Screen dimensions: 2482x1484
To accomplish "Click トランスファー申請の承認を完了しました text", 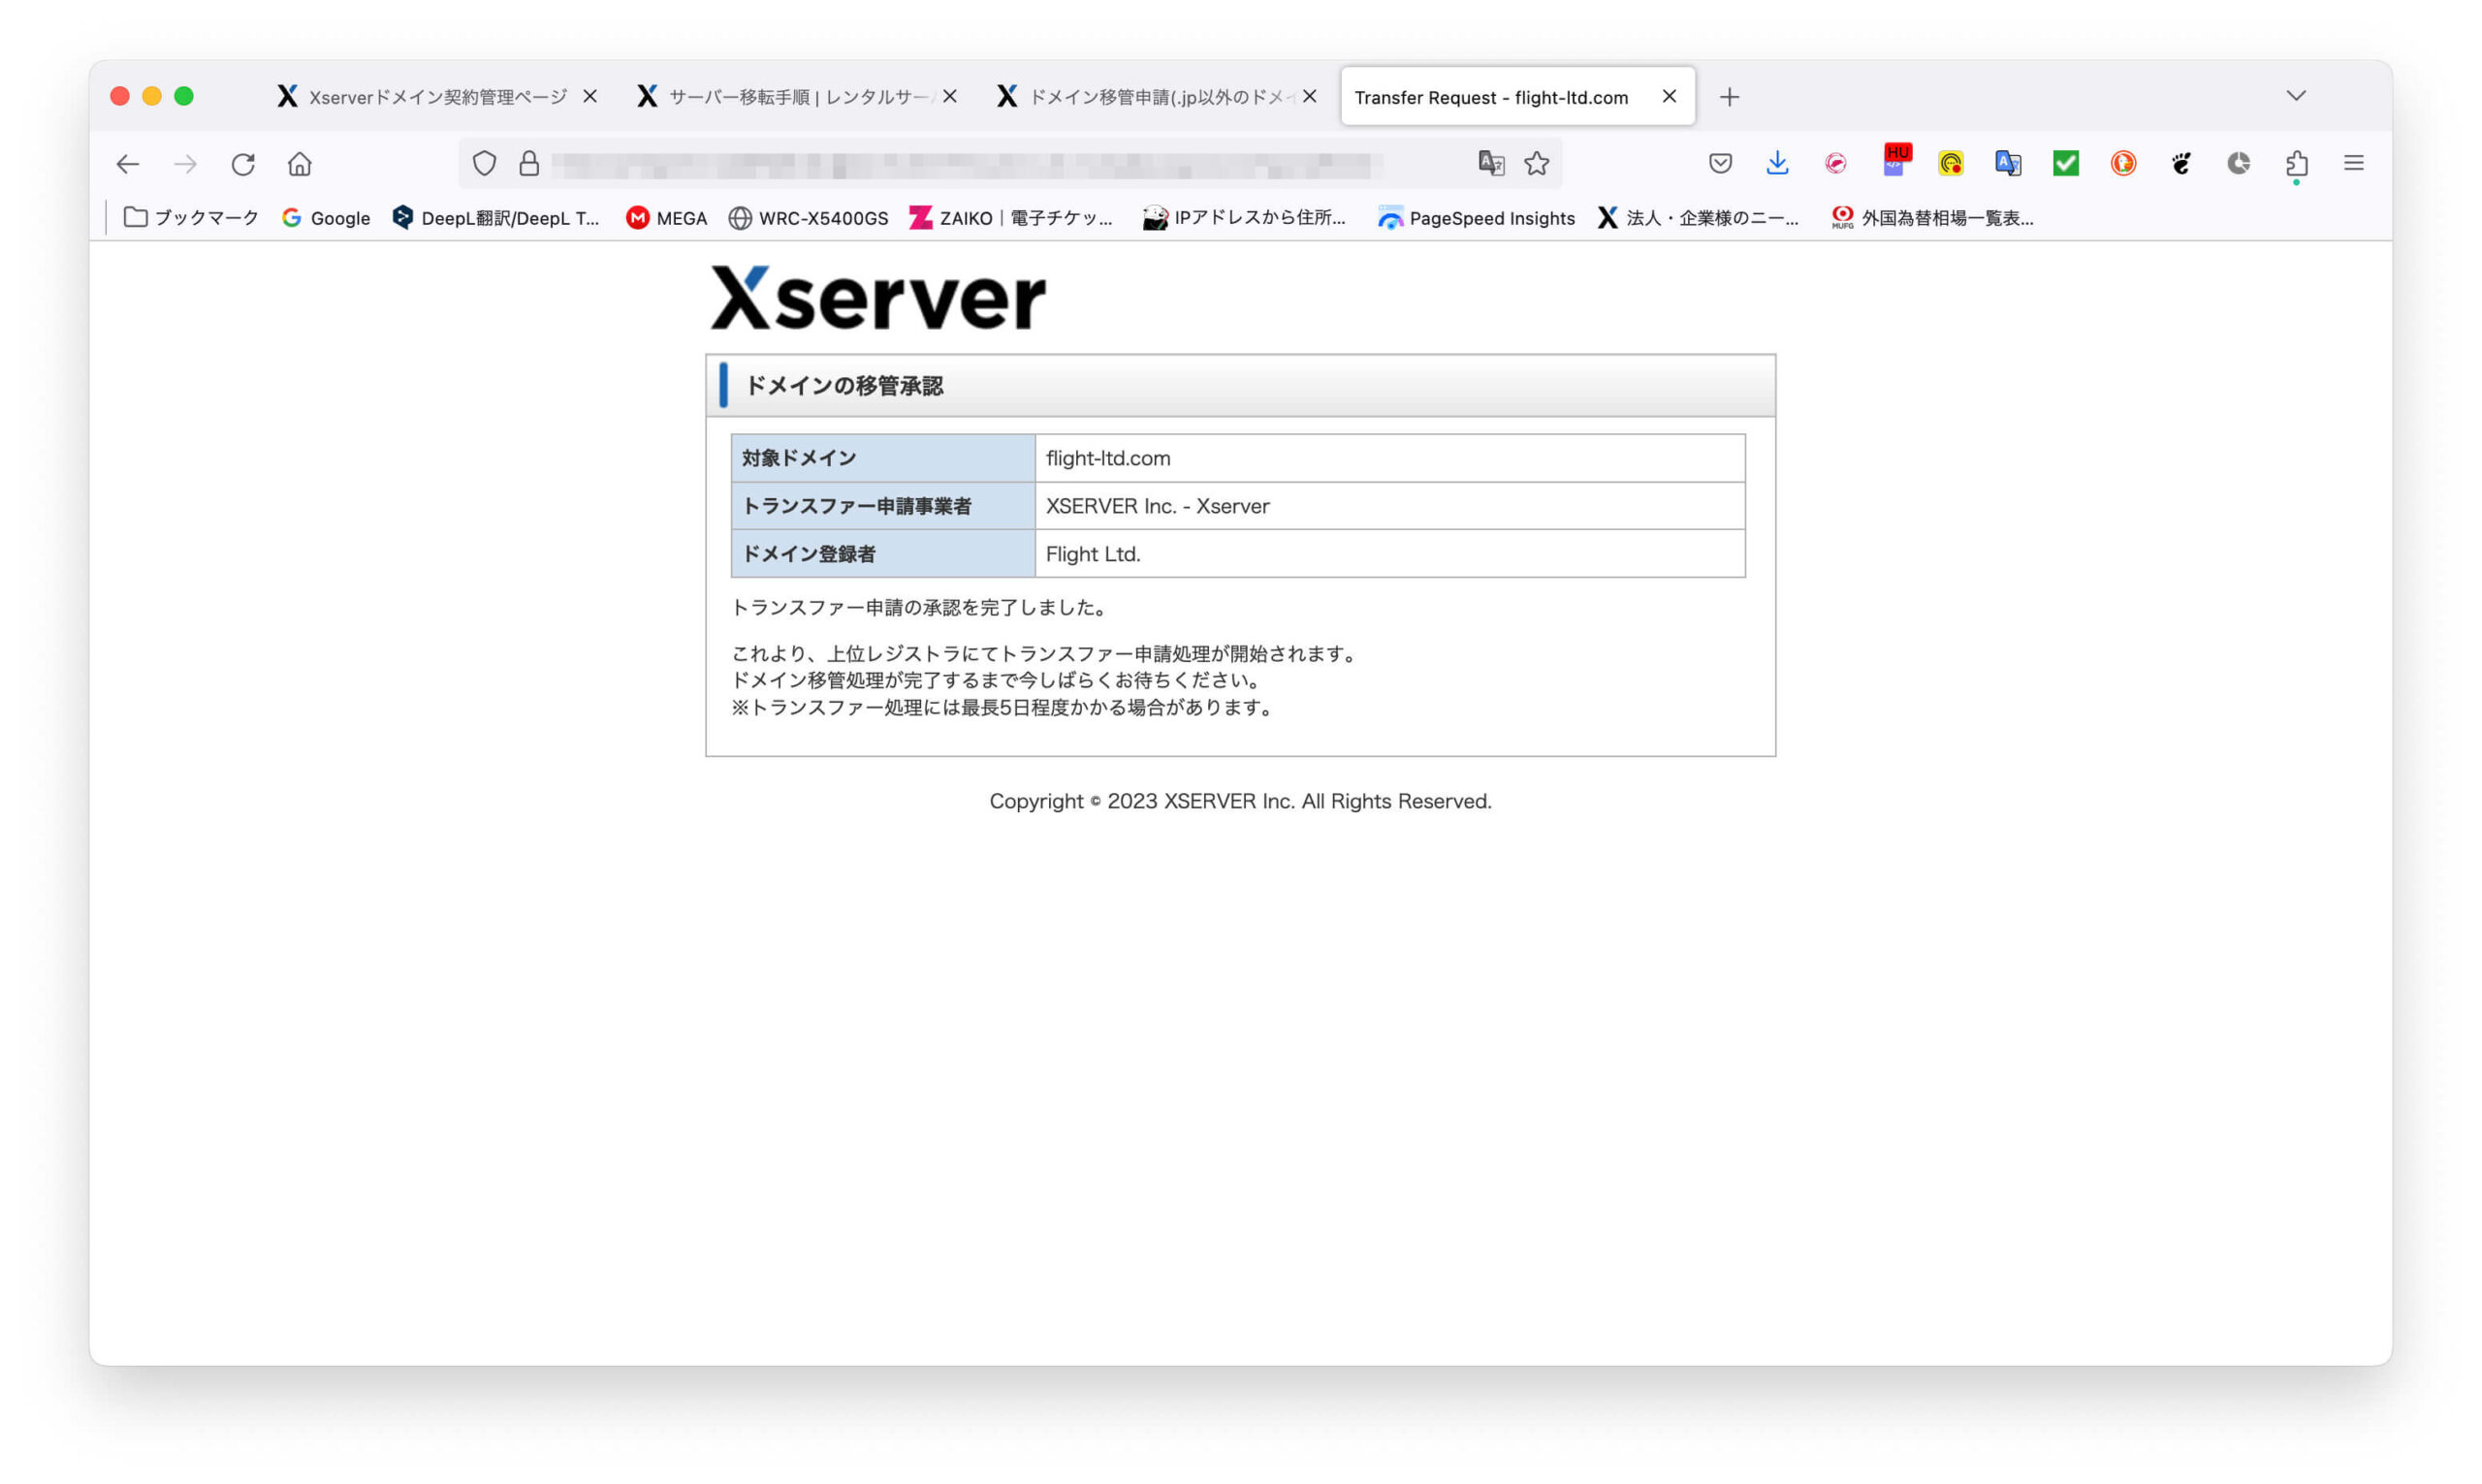I will click(920, 608).
